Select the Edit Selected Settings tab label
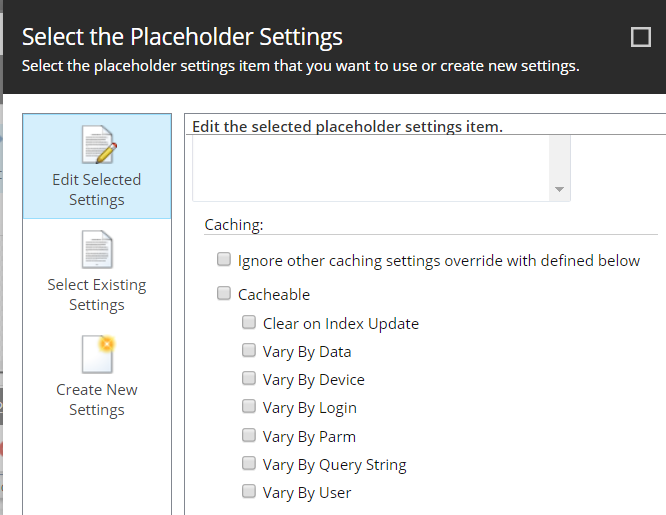Viewport: 666px width, 515px height. pyautogui.click(x=97, y=190)
